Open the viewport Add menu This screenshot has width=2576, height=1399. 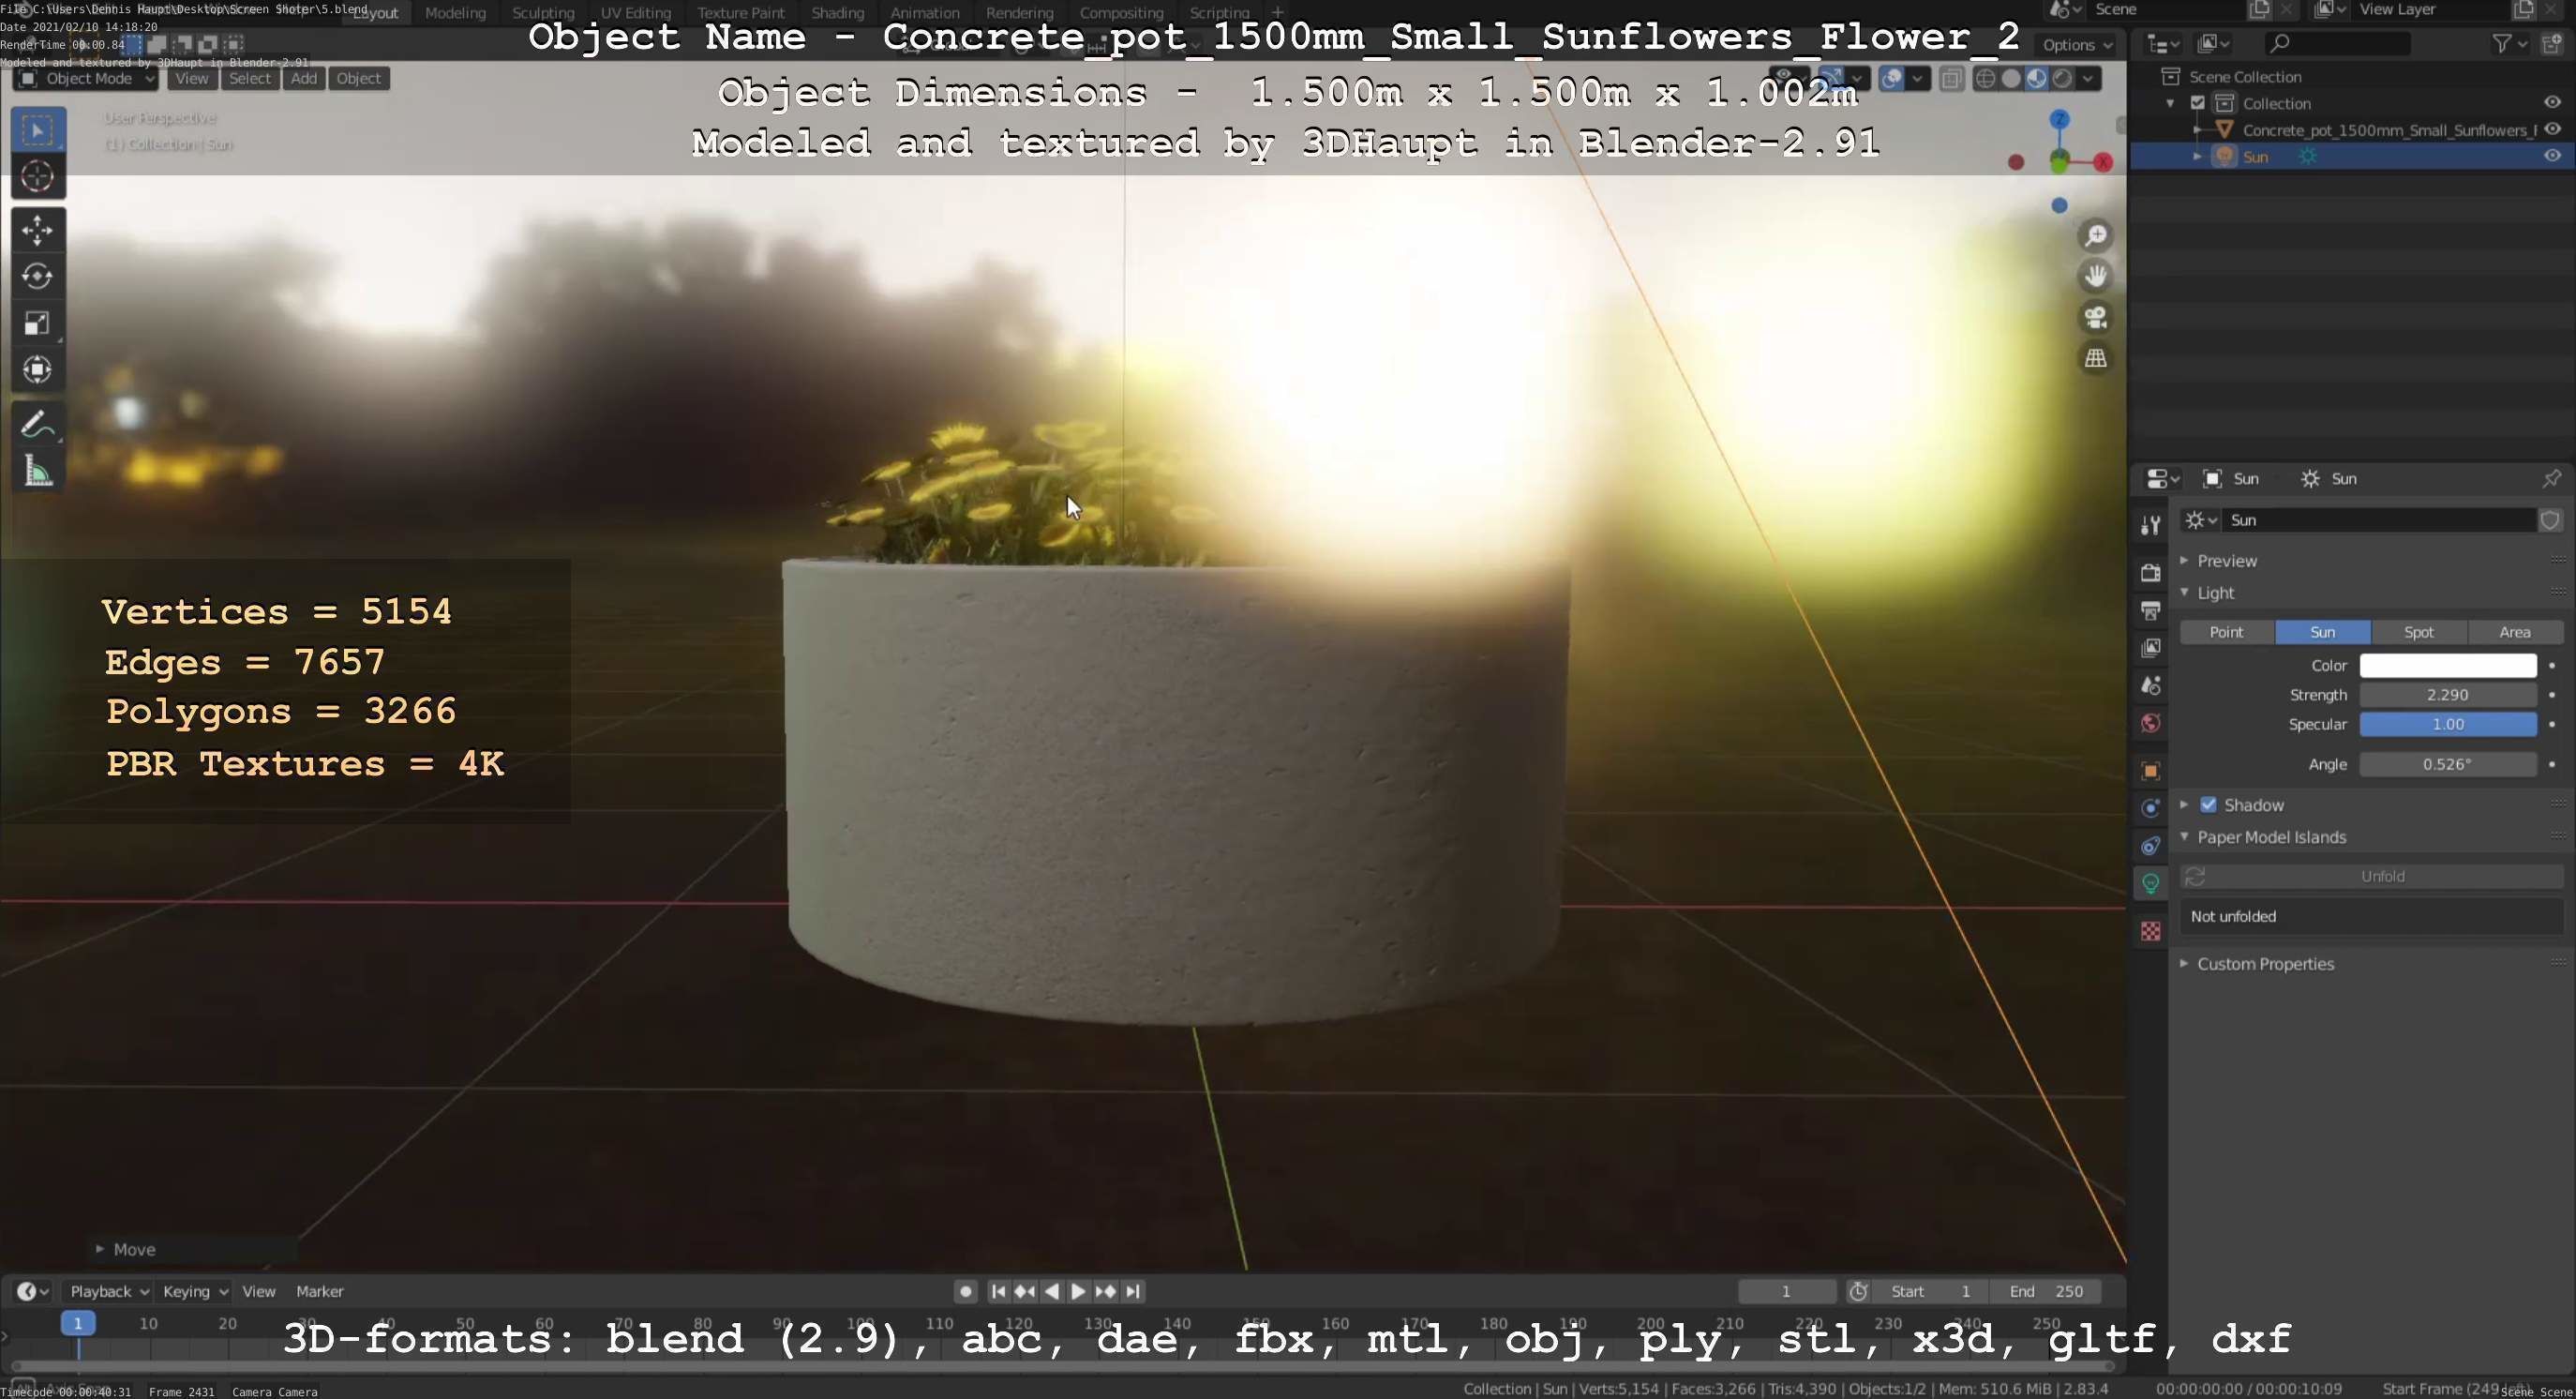tap(303, 79)
